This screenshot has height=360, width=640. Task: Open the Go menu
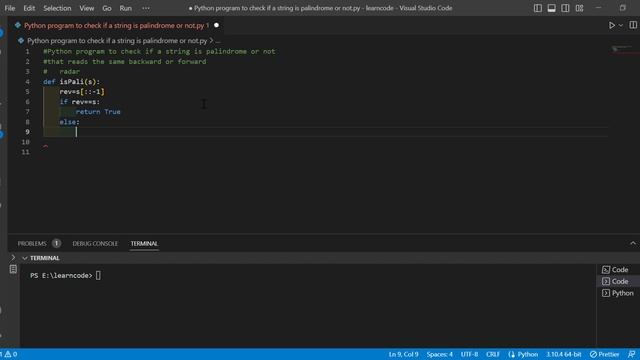(x=107, y=8)
